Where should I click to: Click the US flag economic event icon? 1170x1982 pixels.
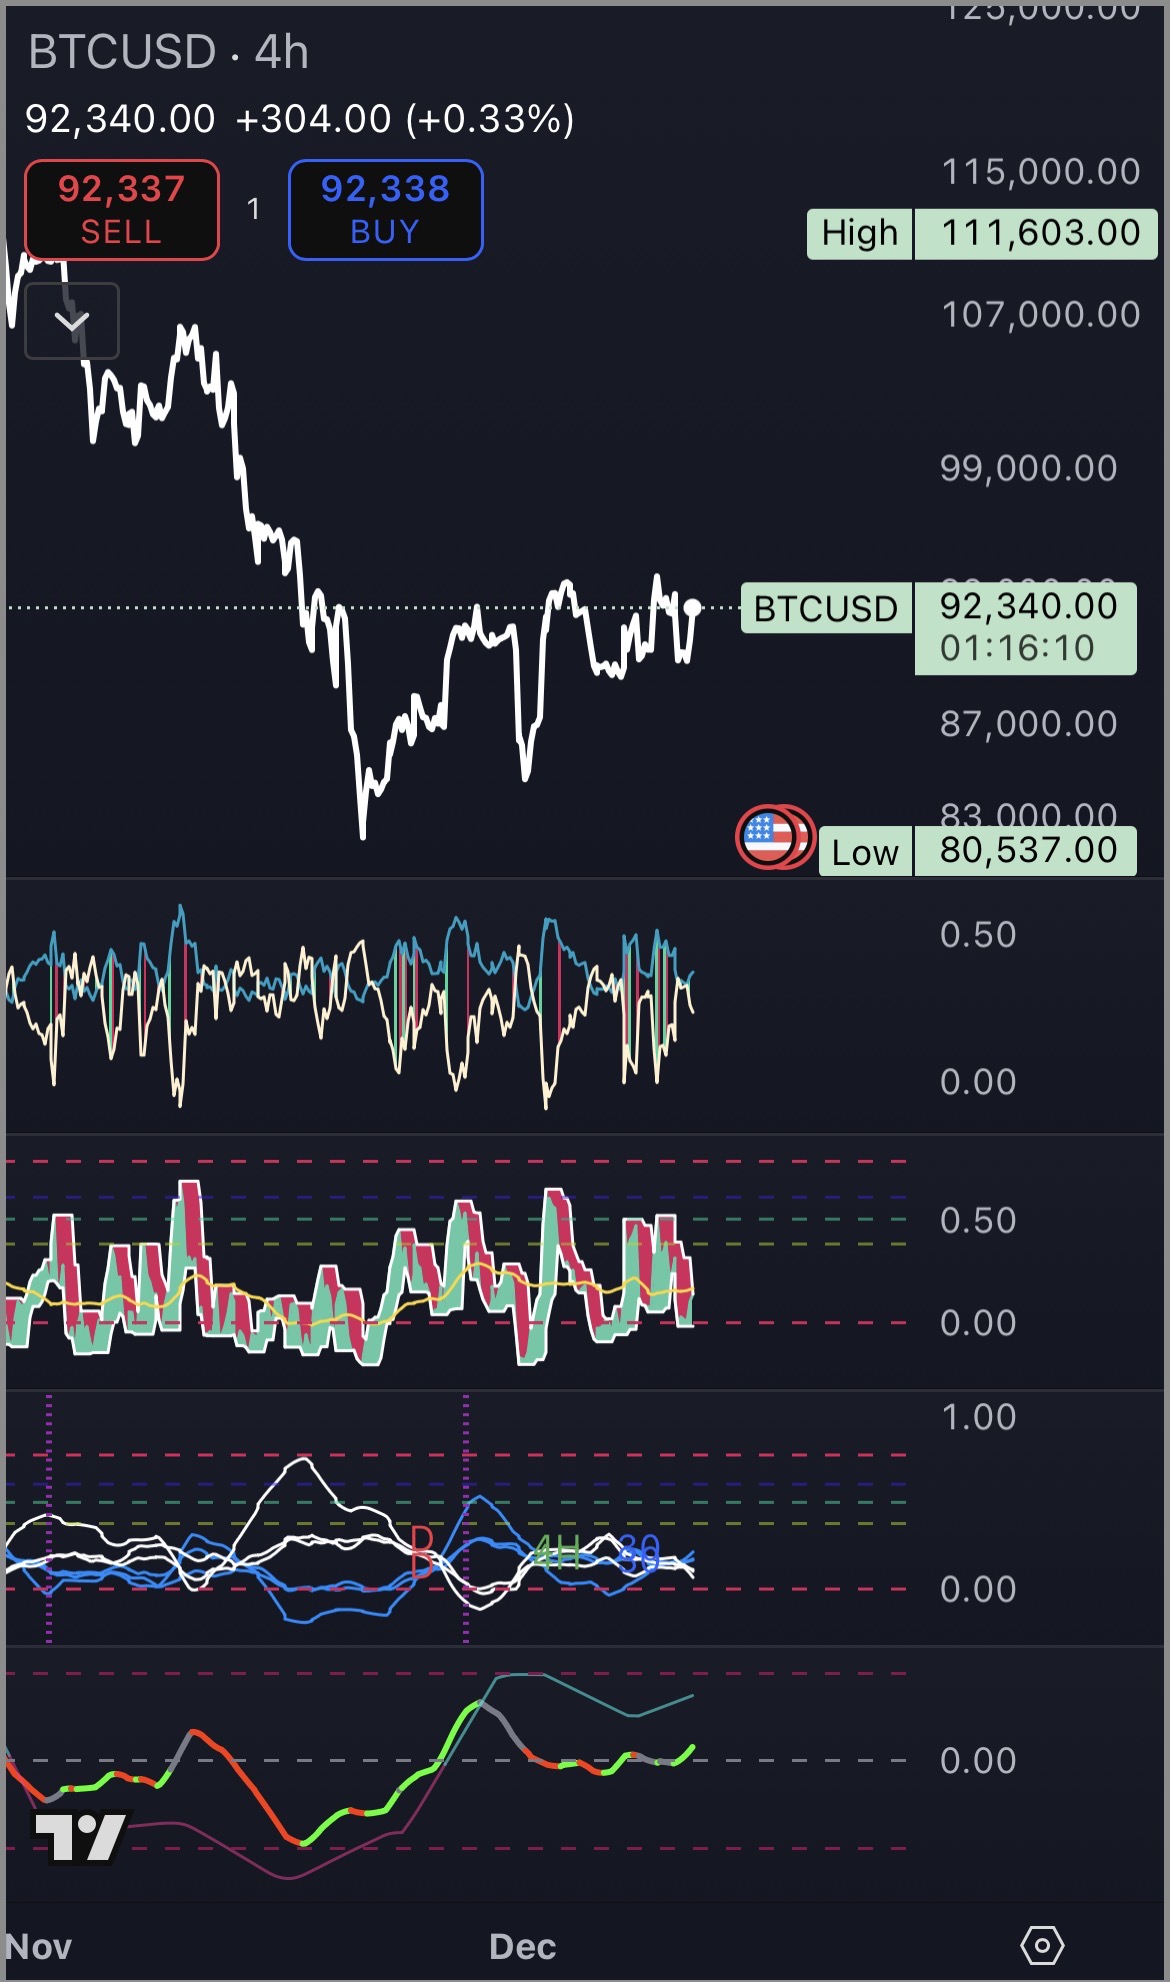[x=768, y=836]
